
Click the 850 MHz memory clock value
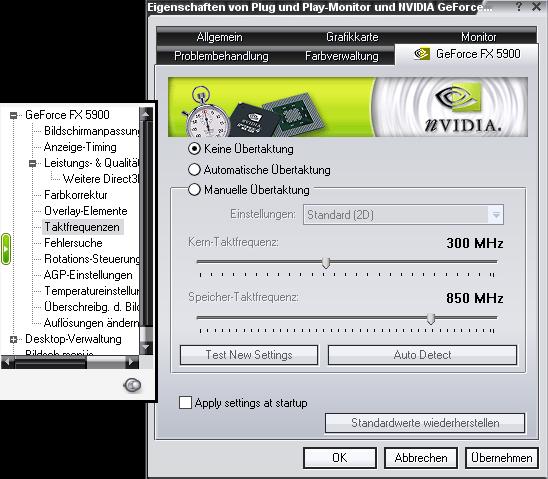coord(475,298)
